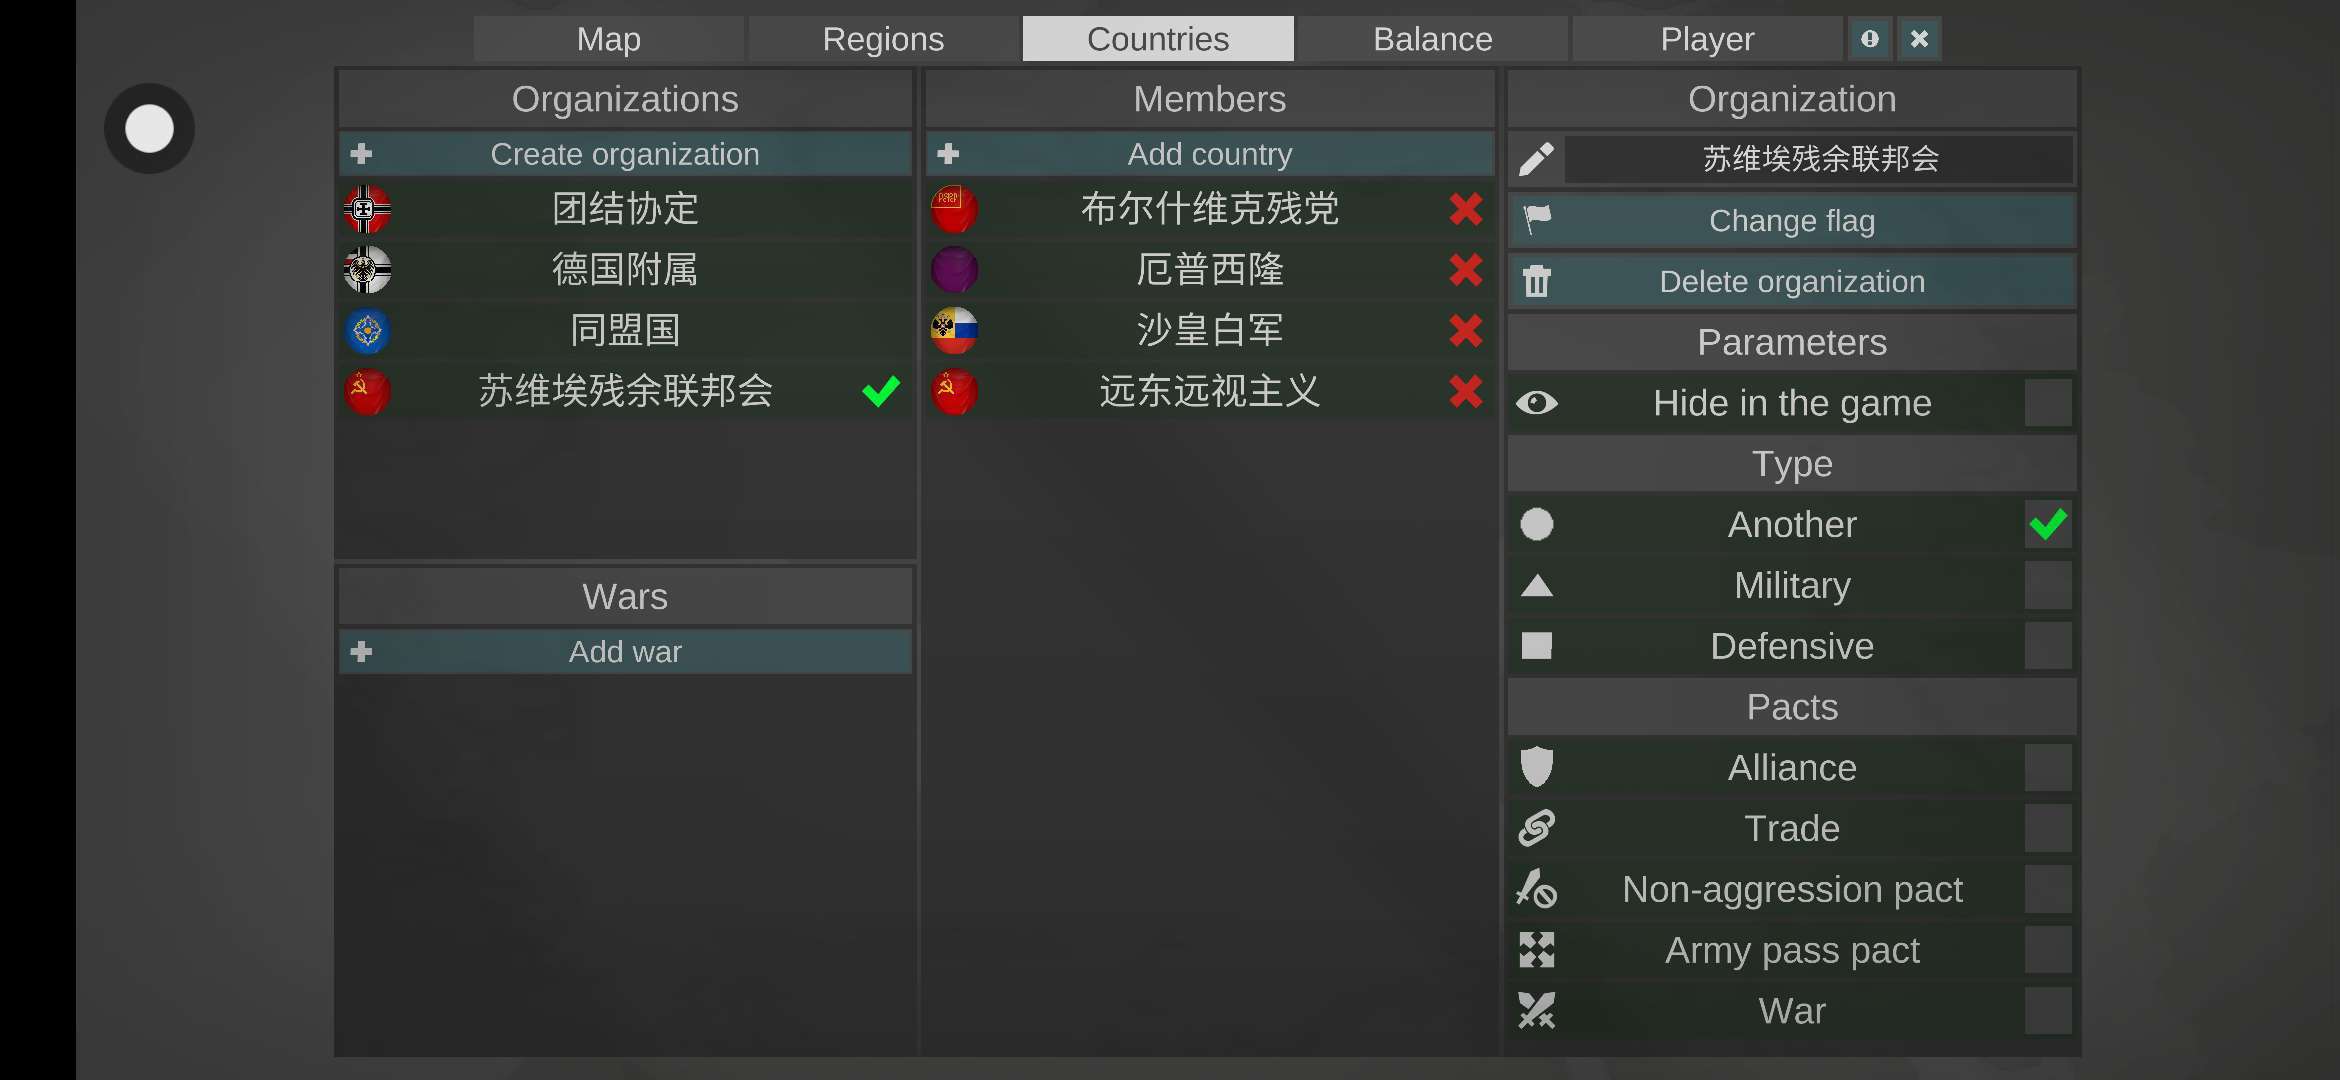Click the flag icon beside Change flag

pyautogui.click(x=1536, y=220)
